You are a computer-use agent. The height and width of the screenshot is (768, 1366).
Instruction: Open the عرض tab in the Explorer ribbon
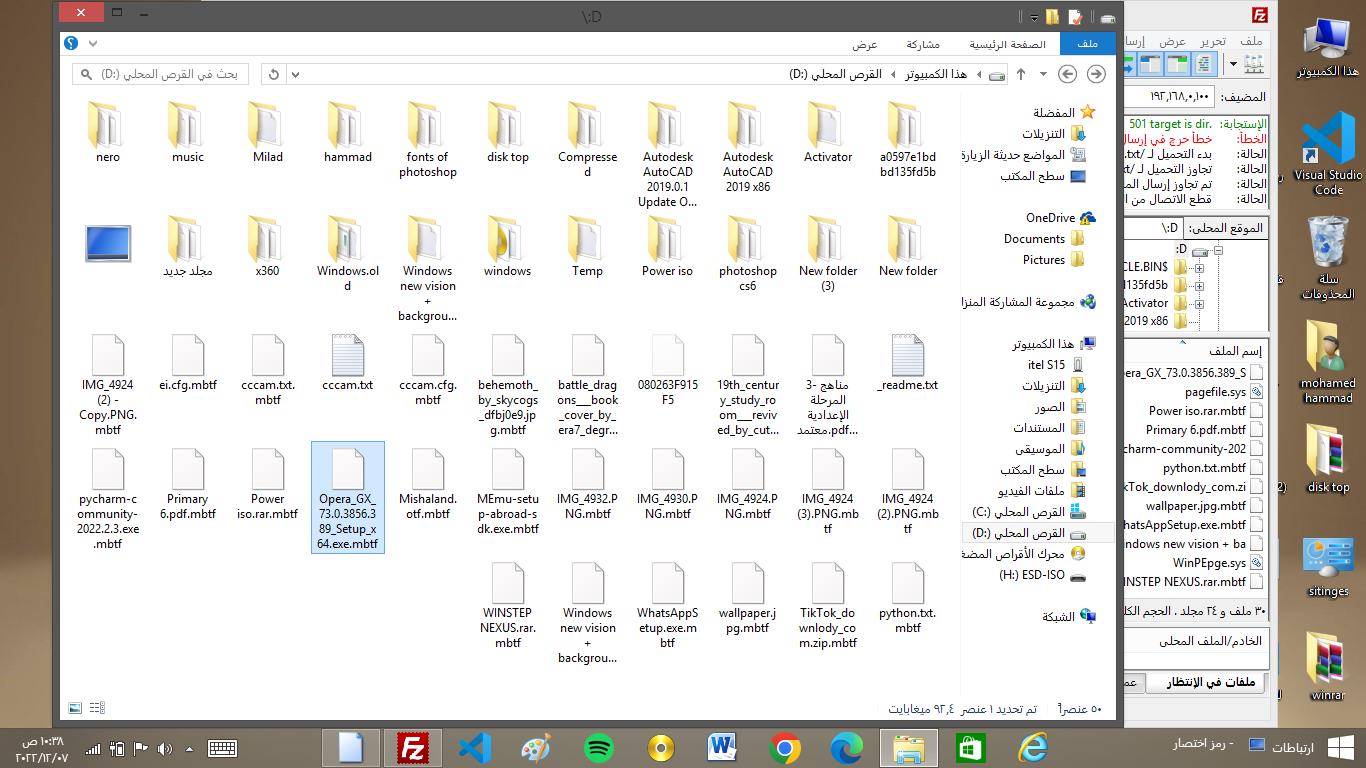click(865, 44)
